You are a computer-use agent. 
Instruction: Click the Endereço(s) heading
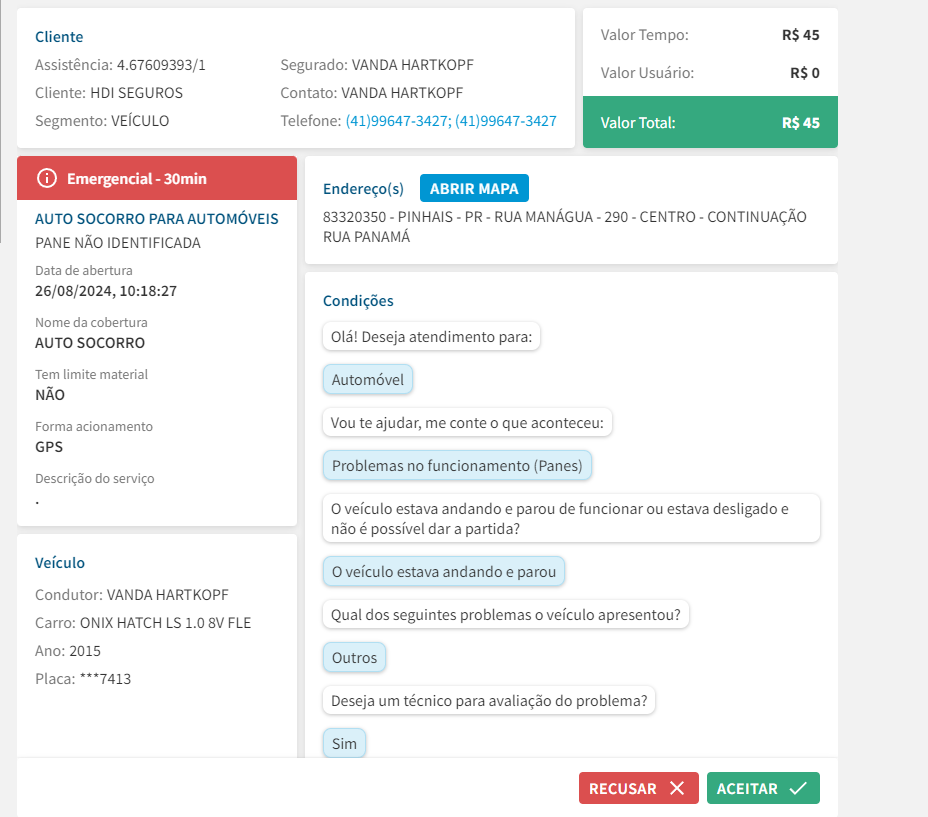(x=363, y=189)
